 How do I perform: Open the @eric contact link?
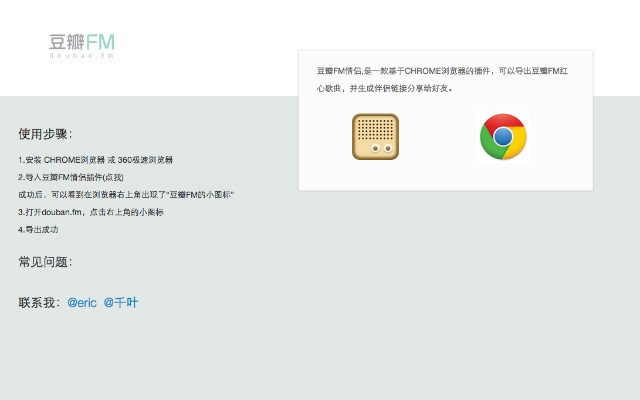pyautogui.click(x=82, y=303)
